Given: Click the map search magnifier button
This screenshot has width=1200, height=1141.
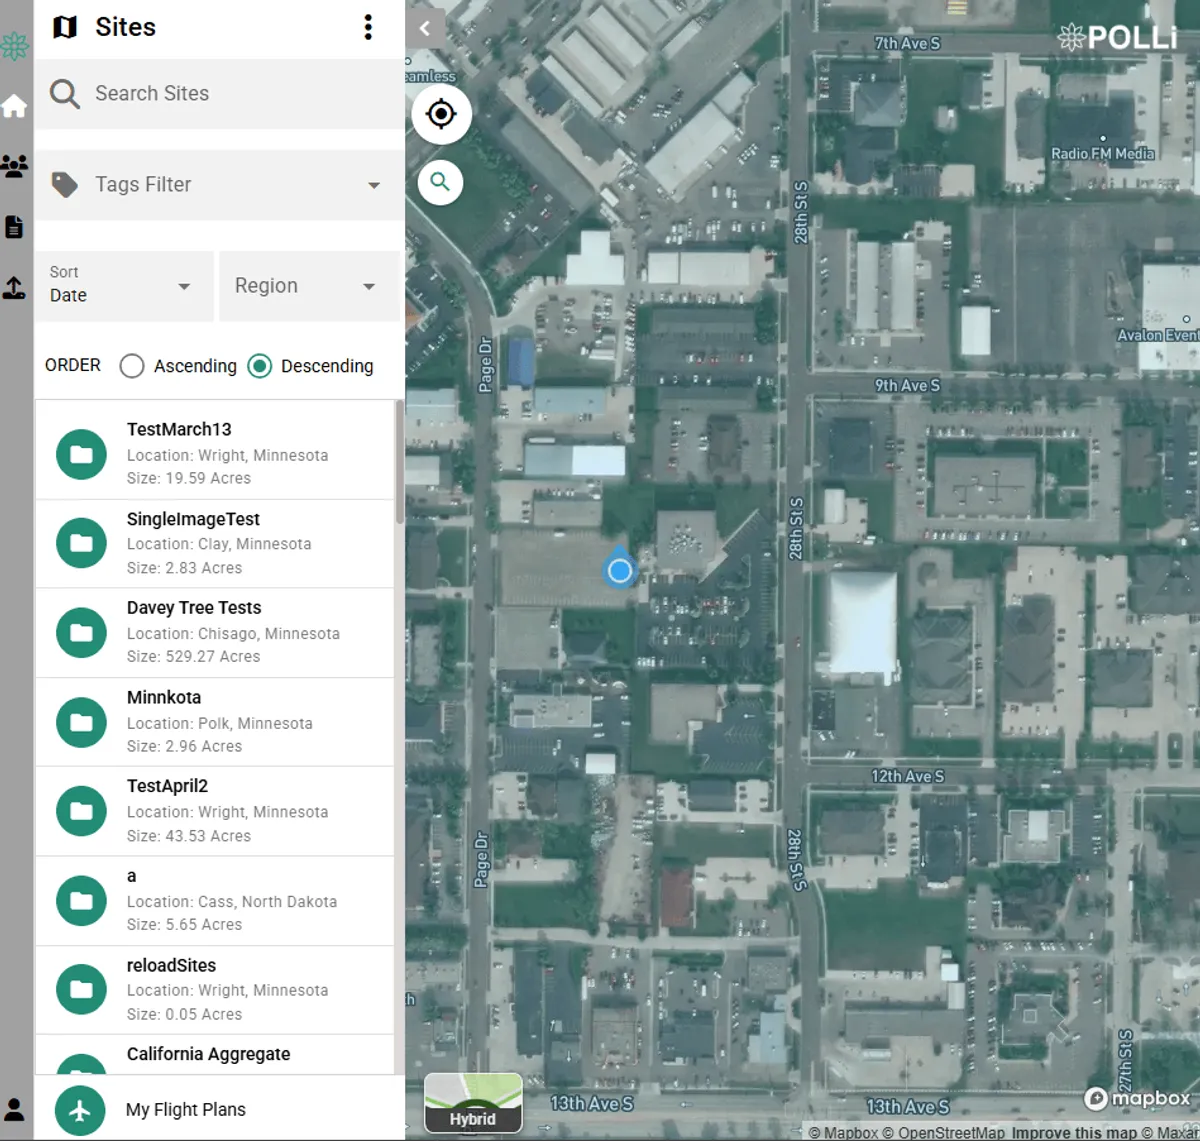Looking at the screenshot, I should [440, 182].
